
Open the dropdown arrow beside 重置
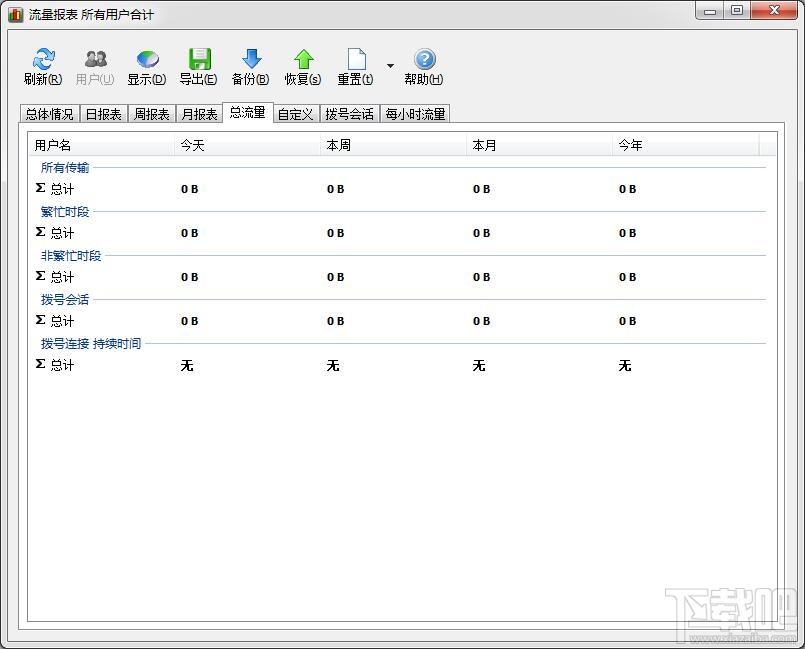[390, 65]
